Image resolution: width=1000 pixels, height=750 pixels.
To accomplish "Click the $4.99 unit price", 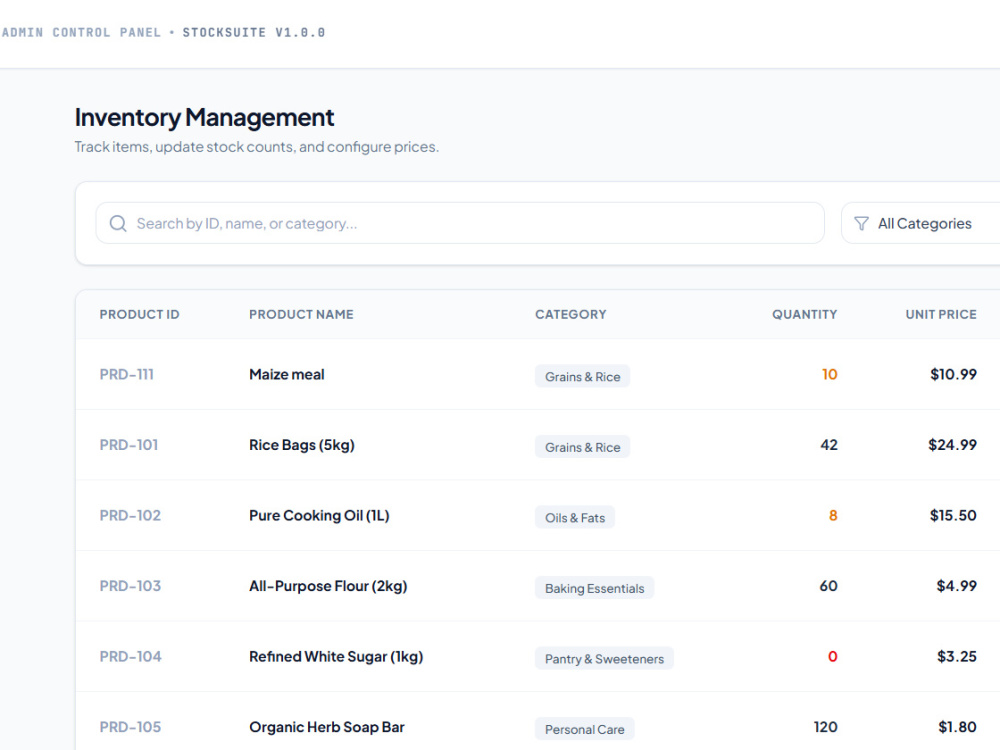I will [x=956, y=586].
